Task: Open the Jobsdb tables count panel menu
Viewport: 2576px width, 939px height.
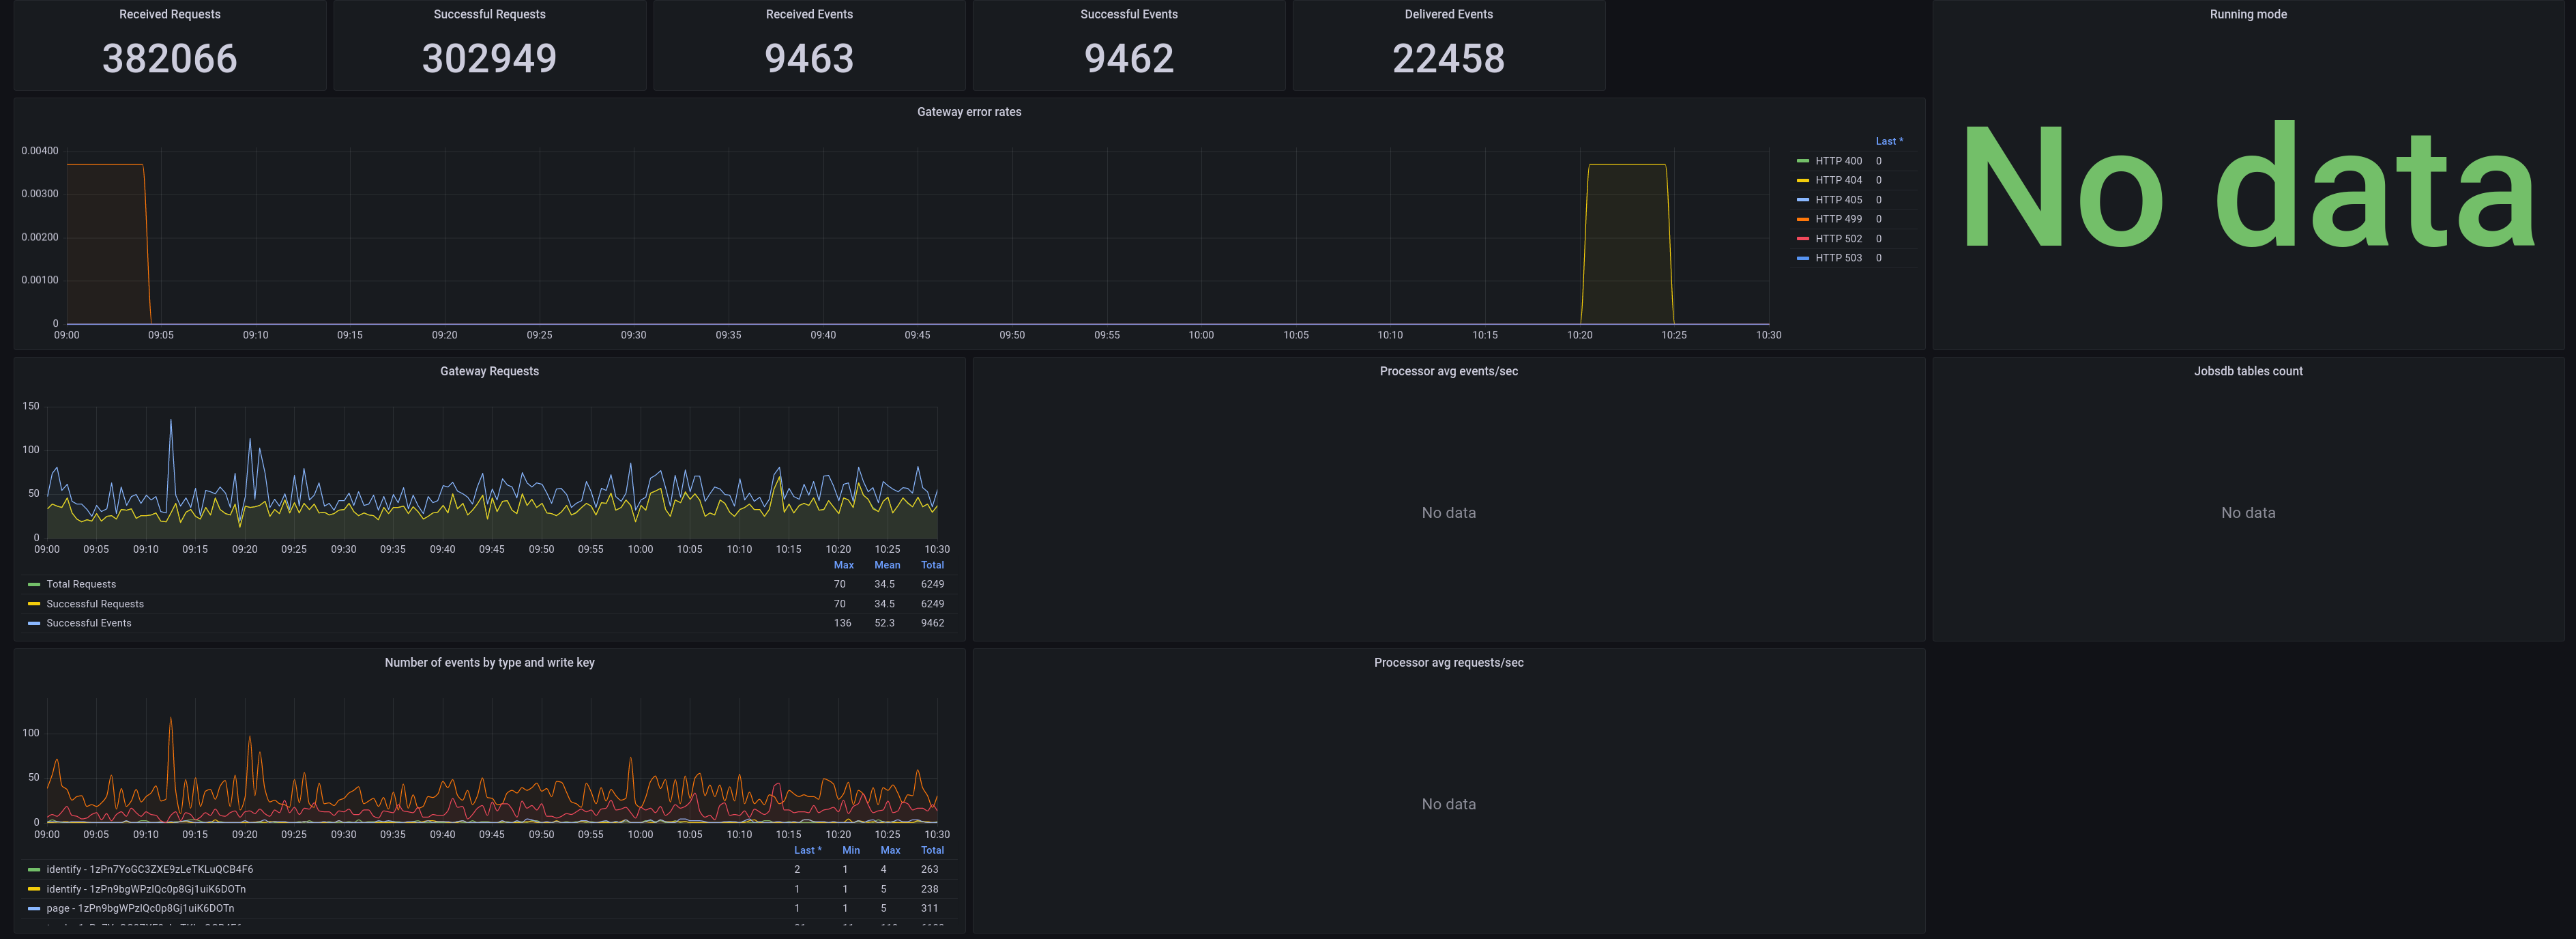Action: point(2247,371)
